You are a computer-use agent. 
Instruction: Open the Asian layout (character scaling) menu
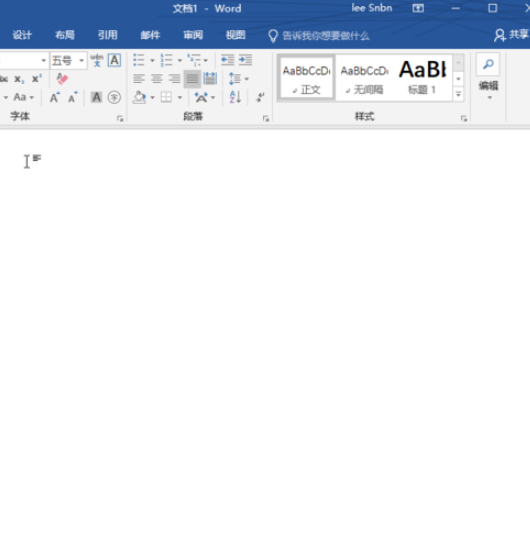[205, 97]
